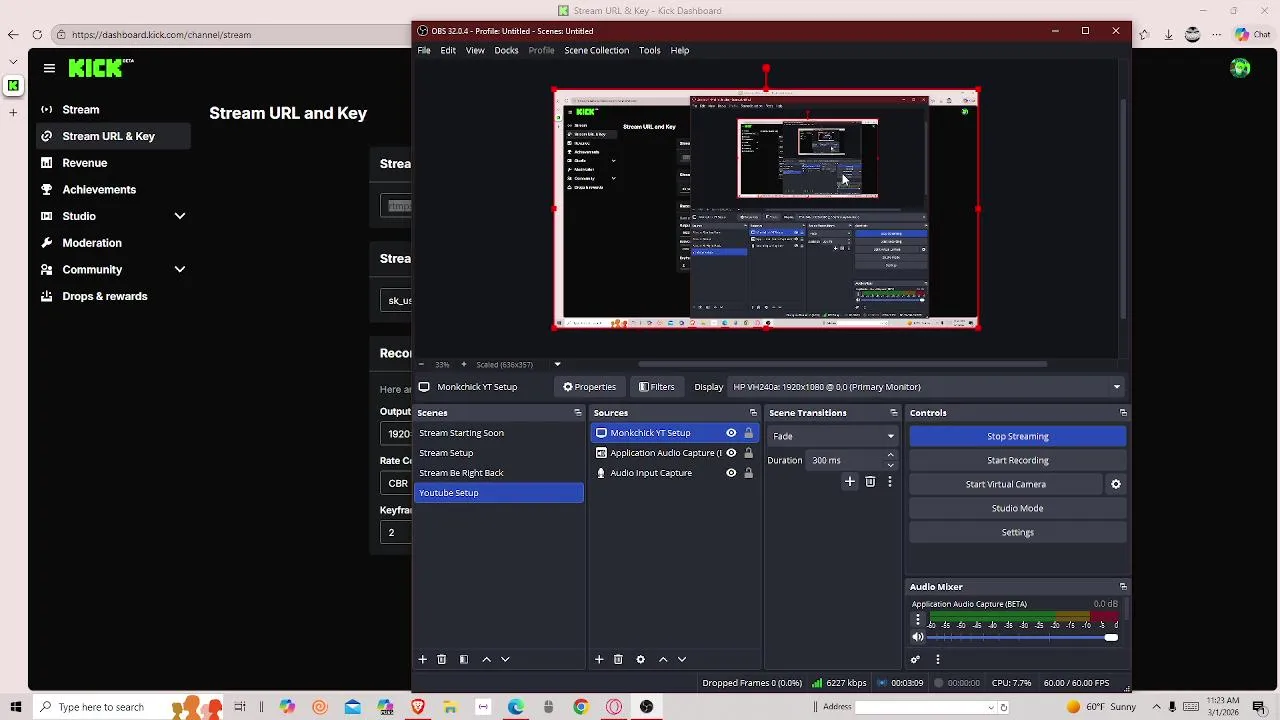Open the Tools menu in OBS
This screenshot has height=720, width=1280.
[x=649, y=50]
